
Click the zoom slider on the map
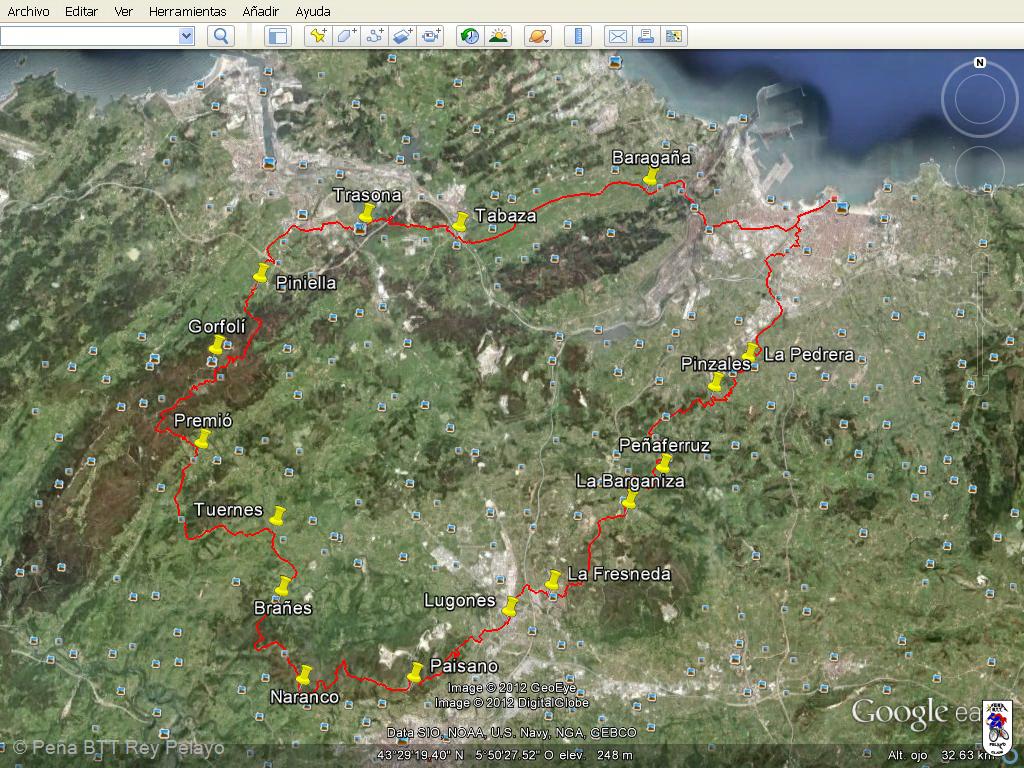tap(979, 300)
